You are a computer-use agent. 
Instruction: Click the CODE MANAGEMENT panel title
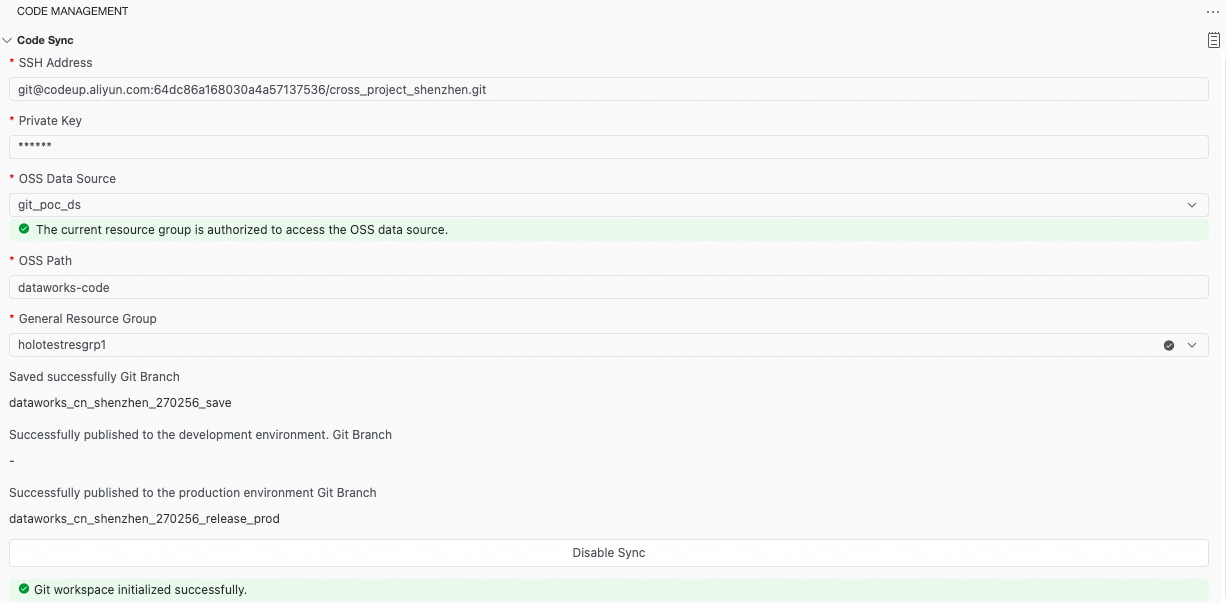(x=72, y=11)
